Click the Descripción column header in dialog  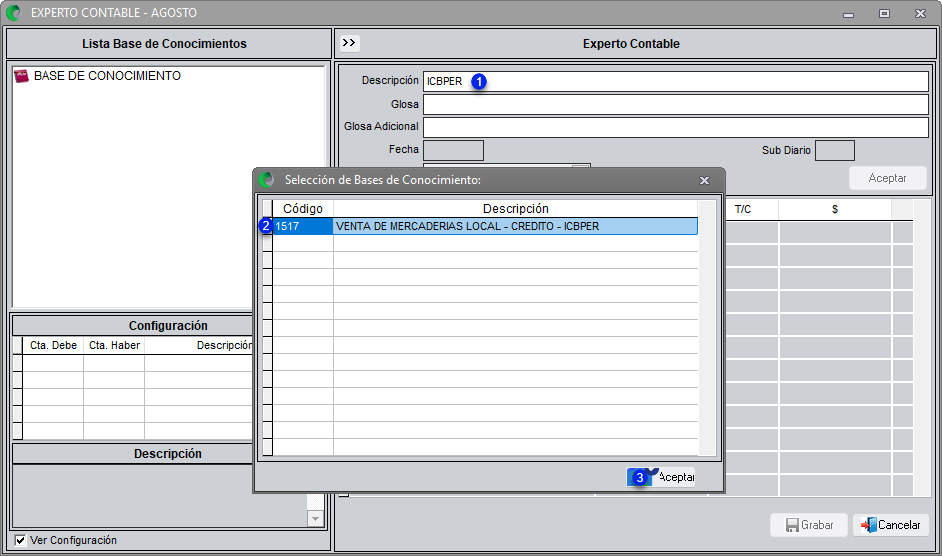(x=515, y=209)
